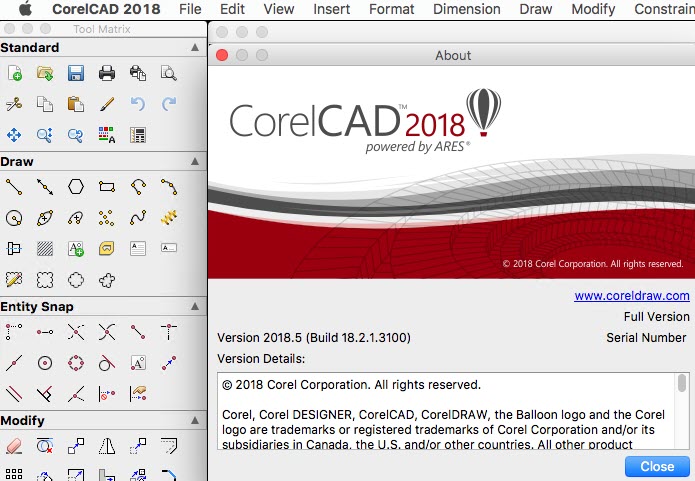Select the Circle tool in Draw
This screenshot has width=695, height=481.
tap(14, 218)
